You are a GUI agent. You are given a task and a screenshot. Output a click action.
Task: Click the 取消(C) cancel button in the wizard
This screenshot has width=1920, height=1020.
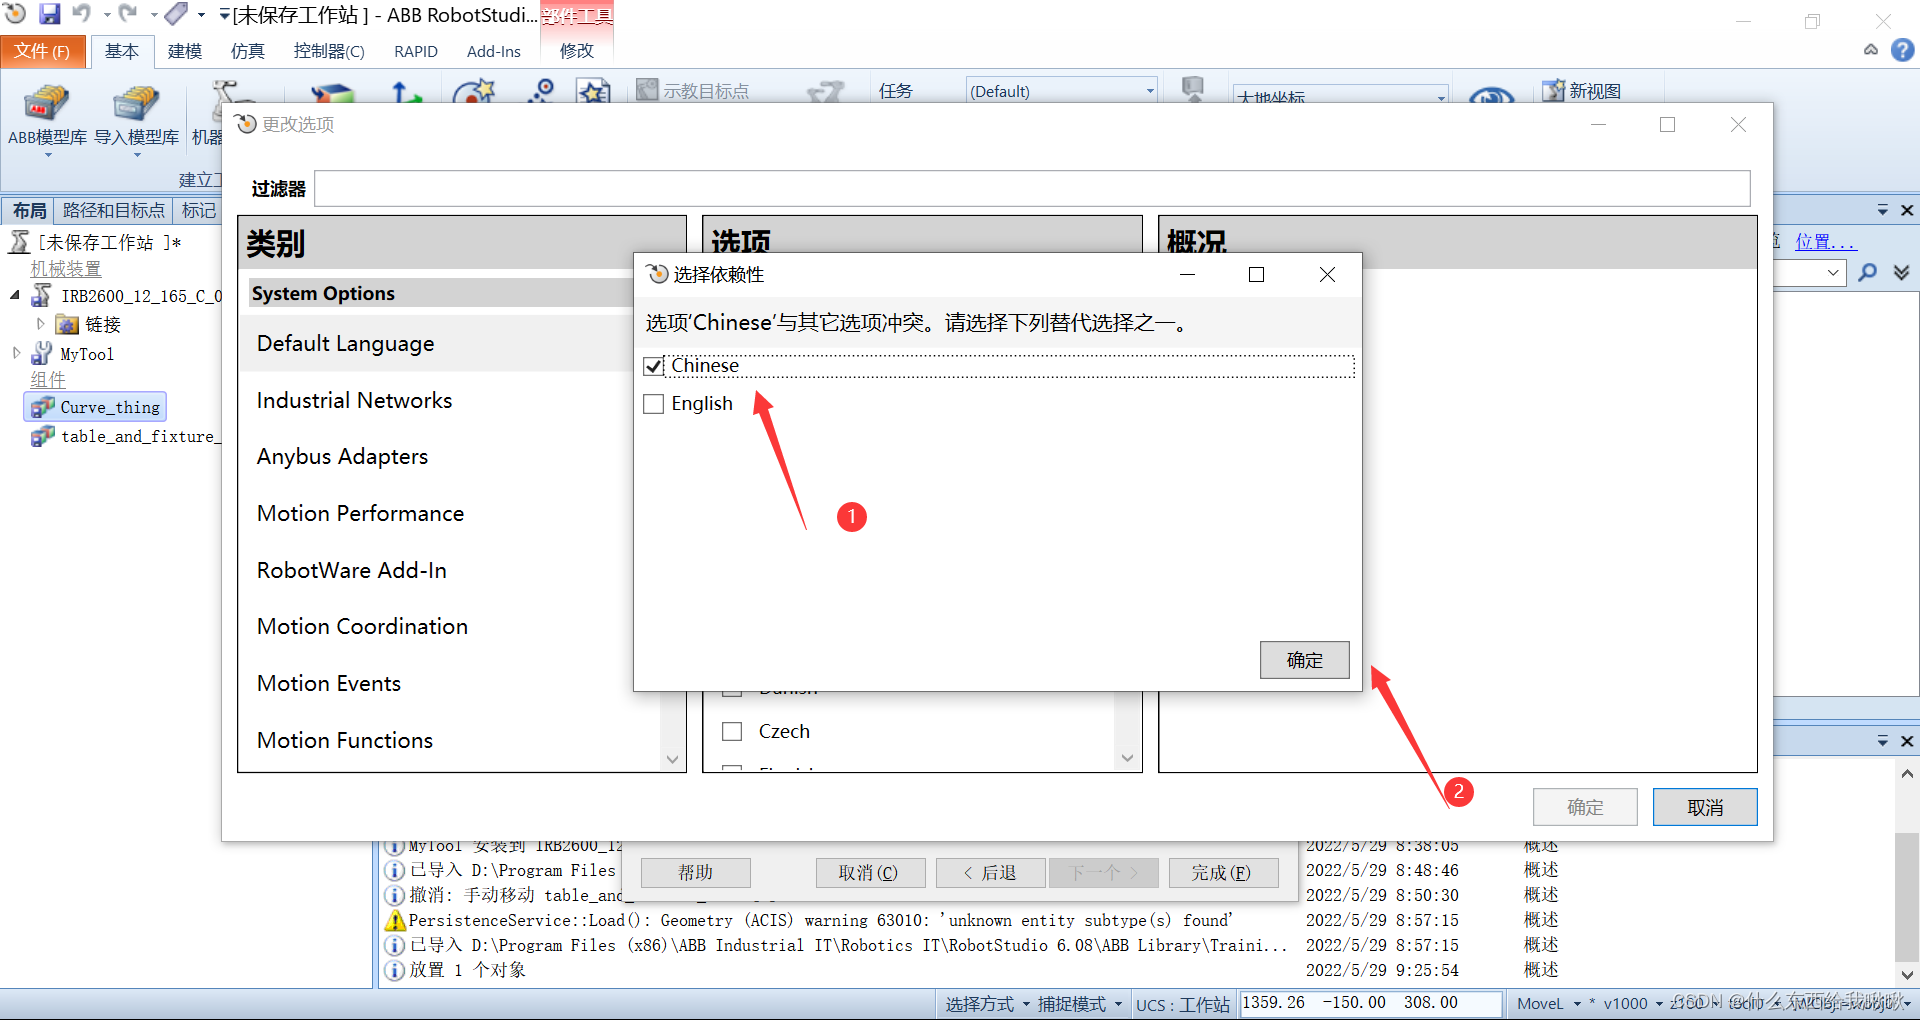point(869,873)
